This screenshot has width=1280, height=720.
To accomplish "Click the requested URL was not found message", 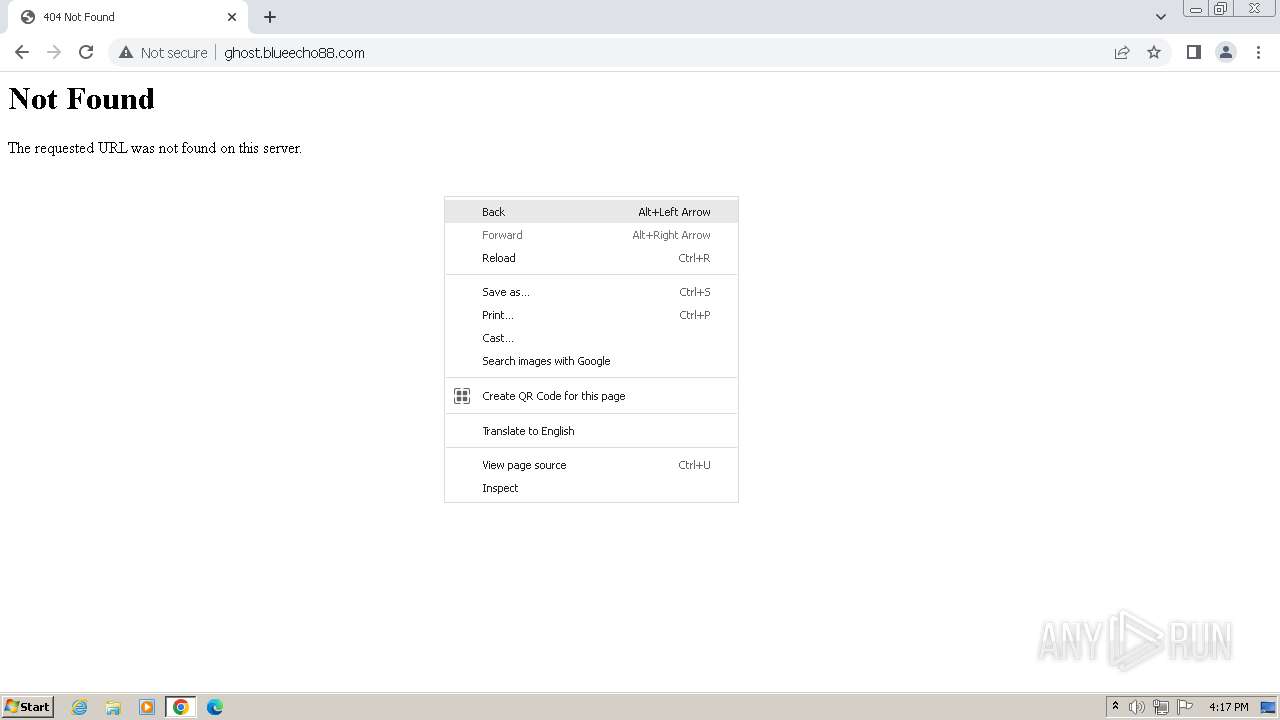I will coord(155,148).
